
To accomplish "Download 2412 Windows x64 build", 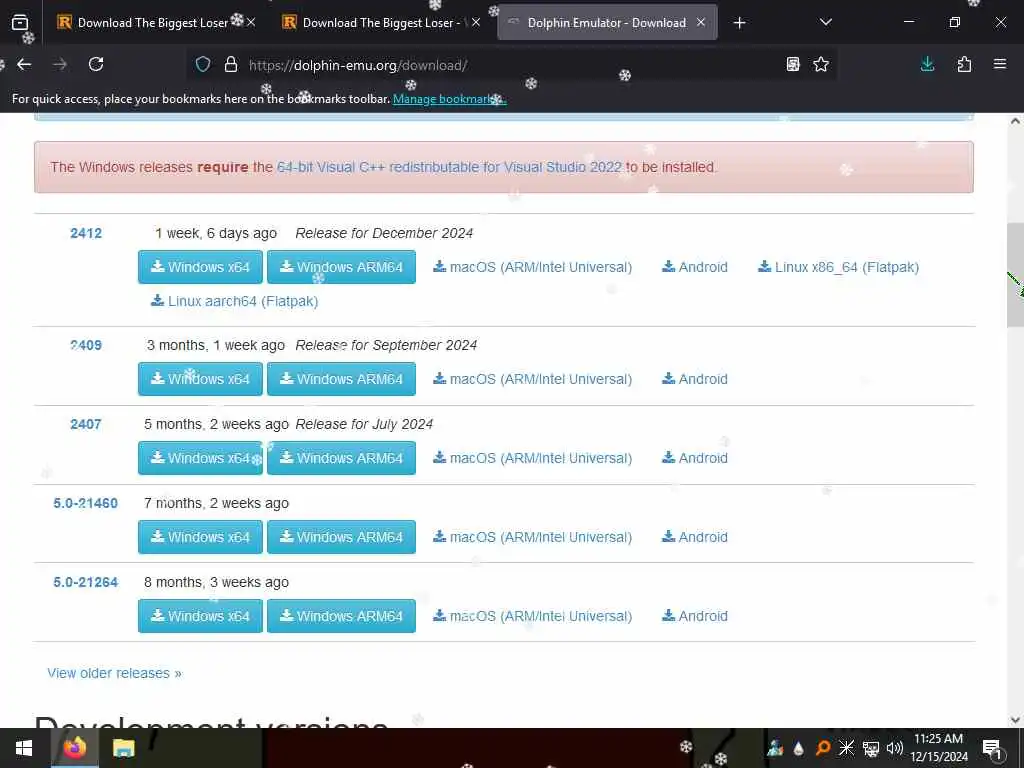I will click(x=200, y=267).
